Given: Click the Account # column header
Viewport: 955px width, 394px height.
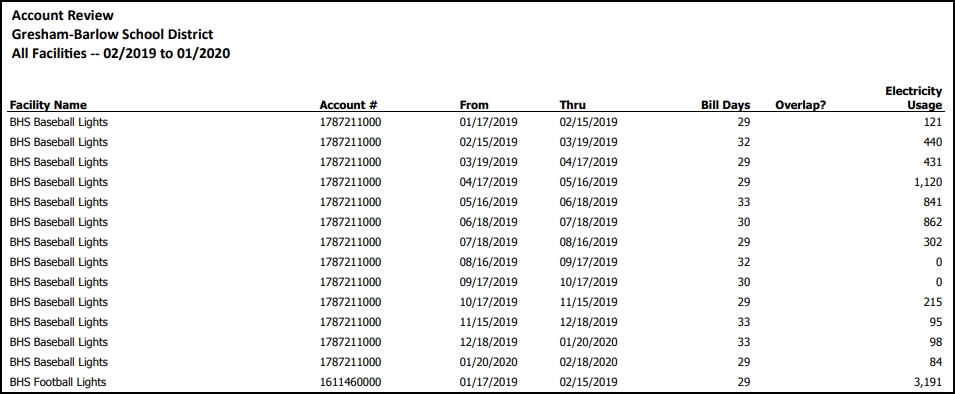Looking at the screenshot, I should (x=348, y=105).
